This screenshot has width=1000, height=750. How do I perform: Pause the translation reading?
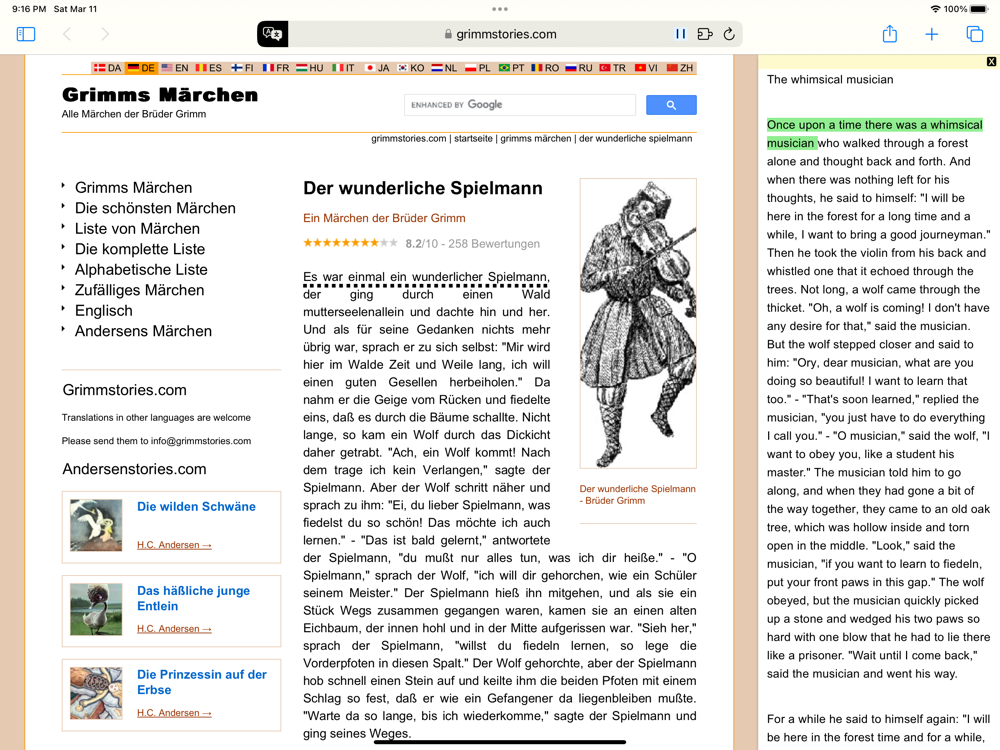(x=680, y=34)
